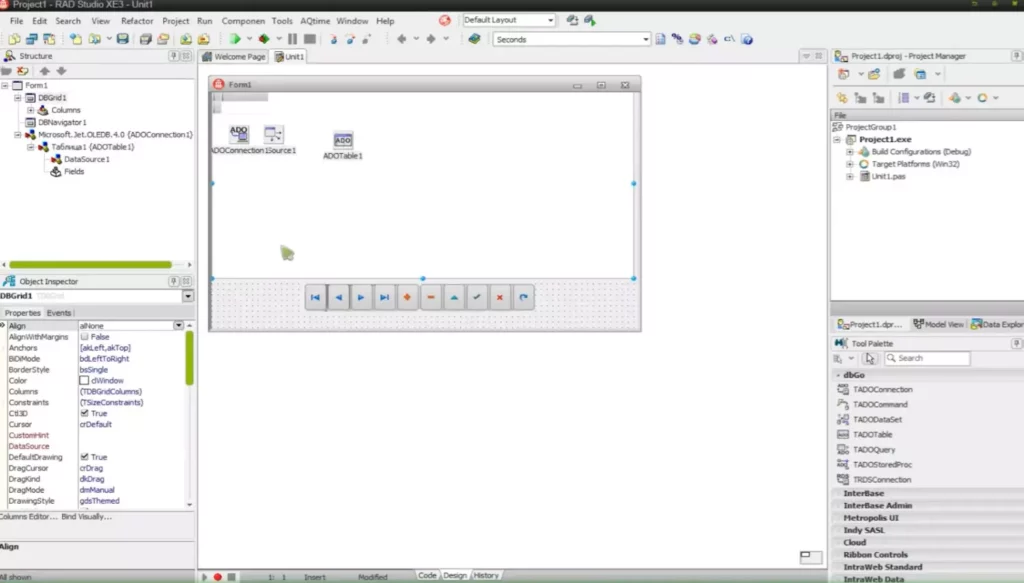Switch to the Events tab in Object Inspector
1024x583 pixels.
point(59,313)
